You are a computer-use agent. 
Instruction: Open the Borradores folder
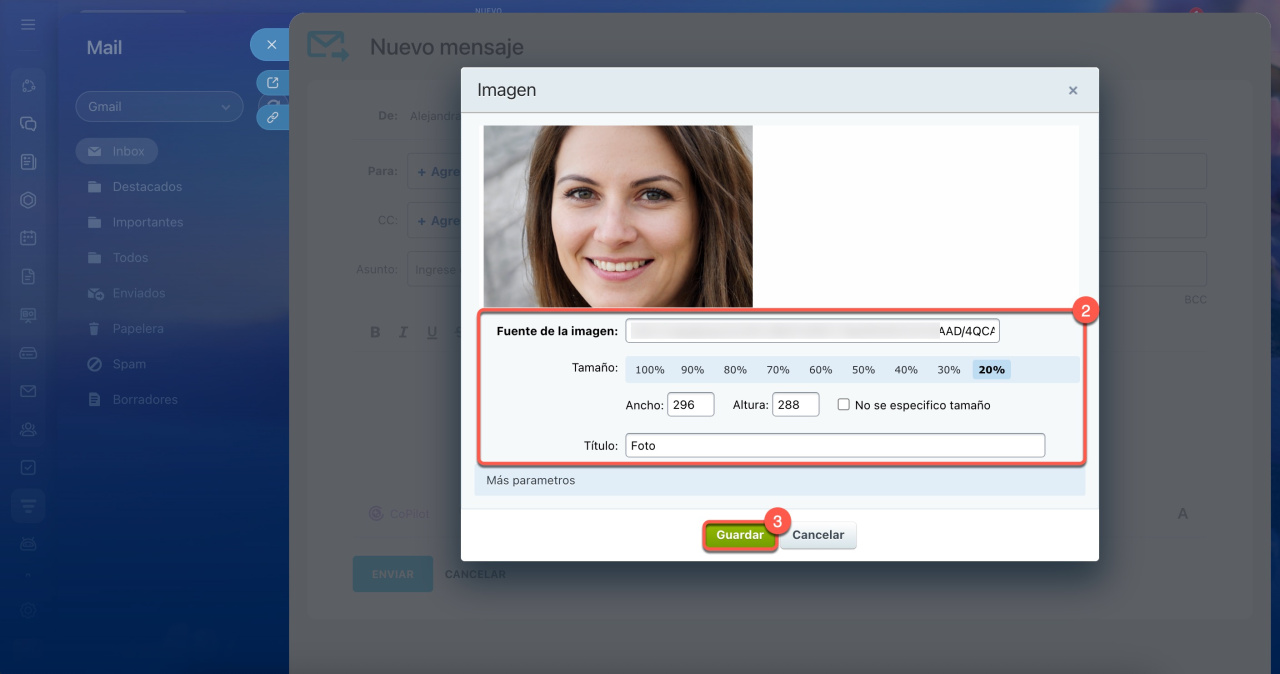(144, 400)
